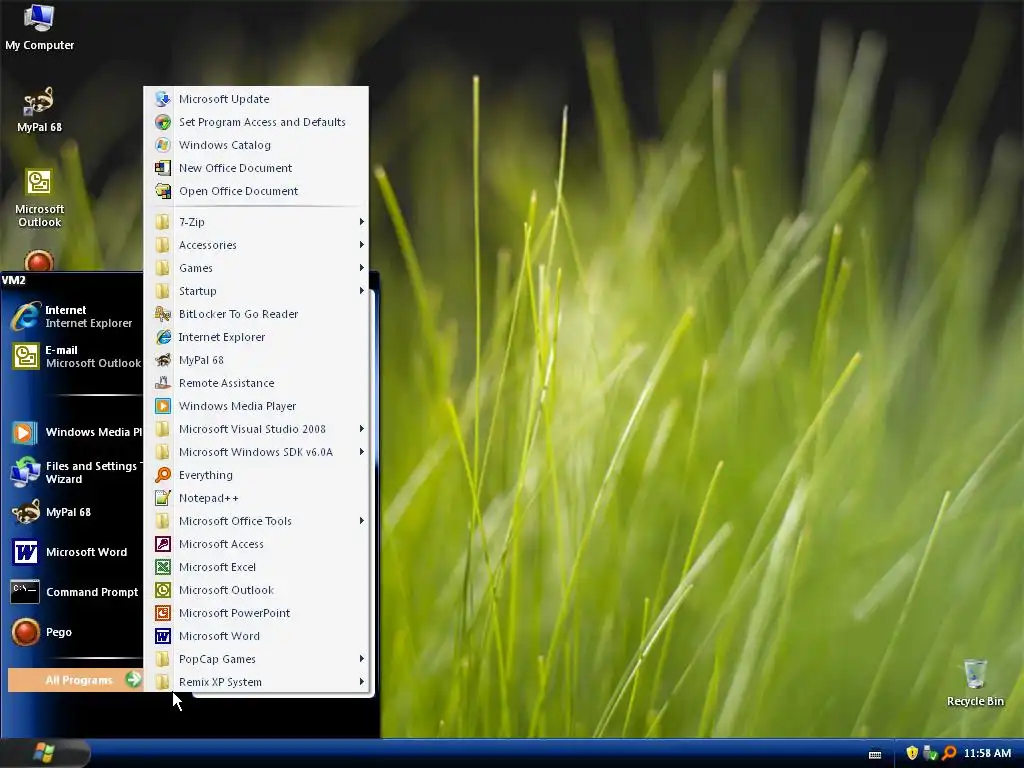Click the BitLocker To Go Reader icon
1024x768 pixels.
[163, 314]
